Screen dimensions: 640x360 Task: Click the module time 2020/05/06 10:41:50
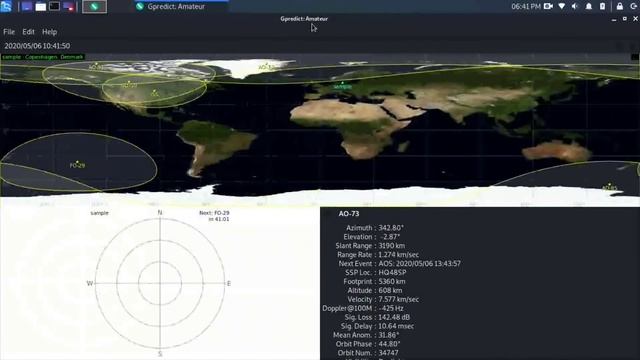(x=37, y=46)
